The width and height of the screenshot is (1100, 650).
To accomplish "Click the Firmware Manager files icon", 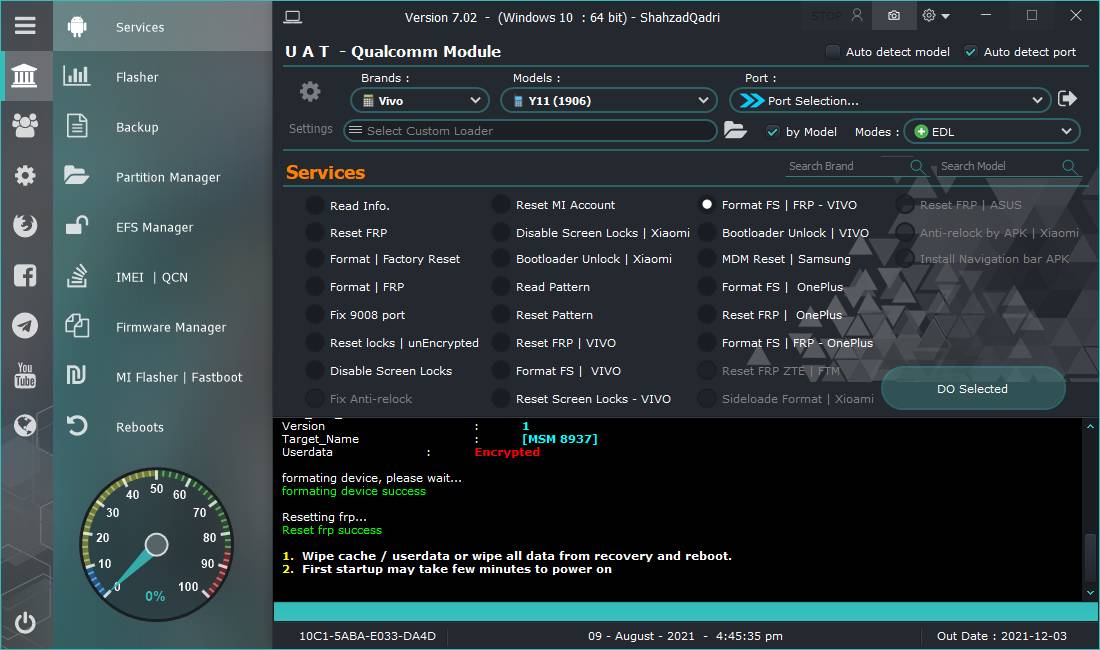I will [76, 325].
